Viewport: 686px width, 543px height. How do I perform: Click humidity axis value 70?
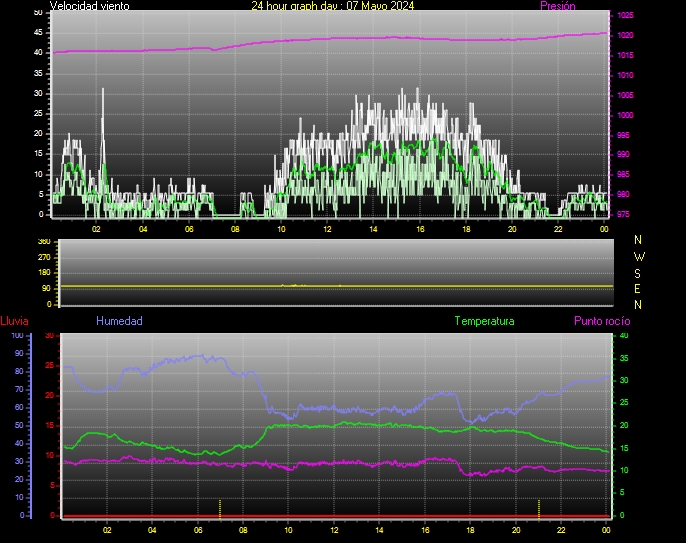point(19,389)
